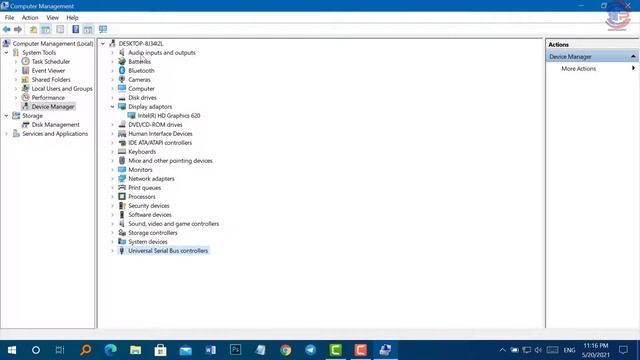
Task: Select System devices category
Action: [148, 242]
